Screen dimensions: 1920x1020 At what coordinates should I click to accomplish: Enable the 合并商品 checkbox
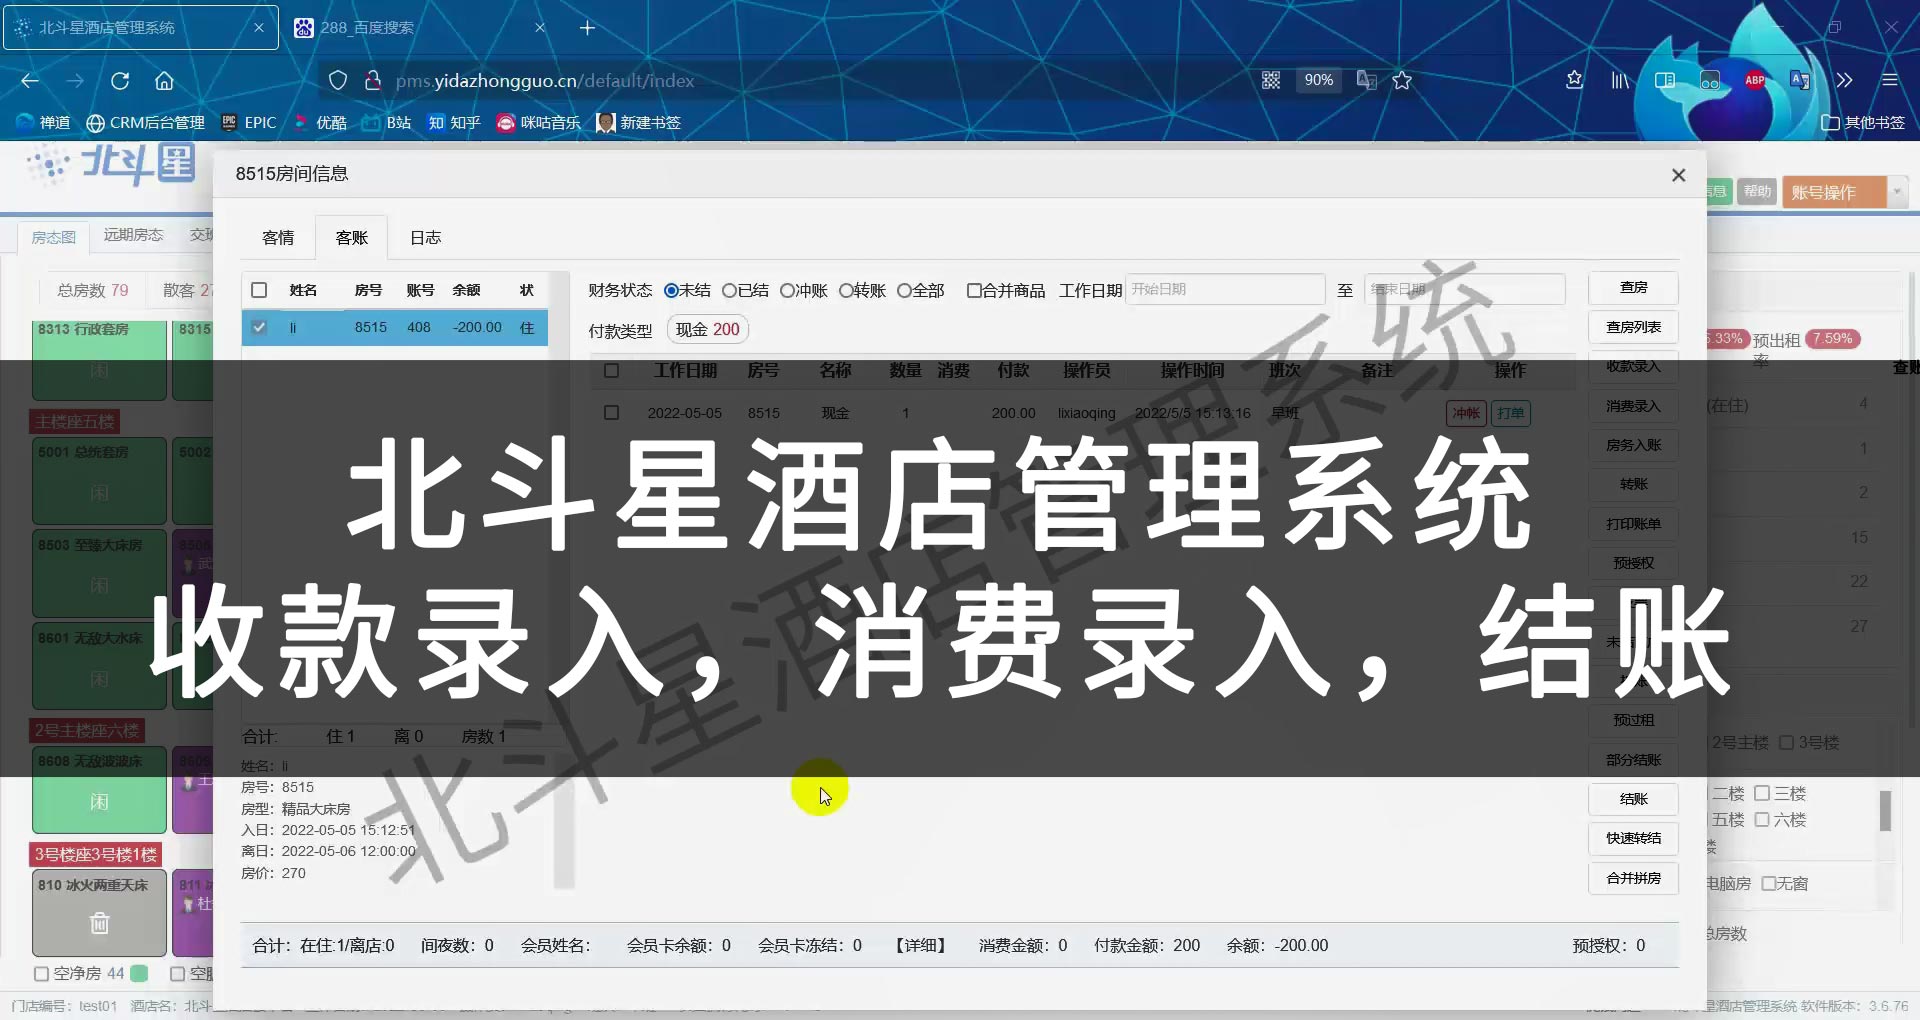[x=974, y=290]
